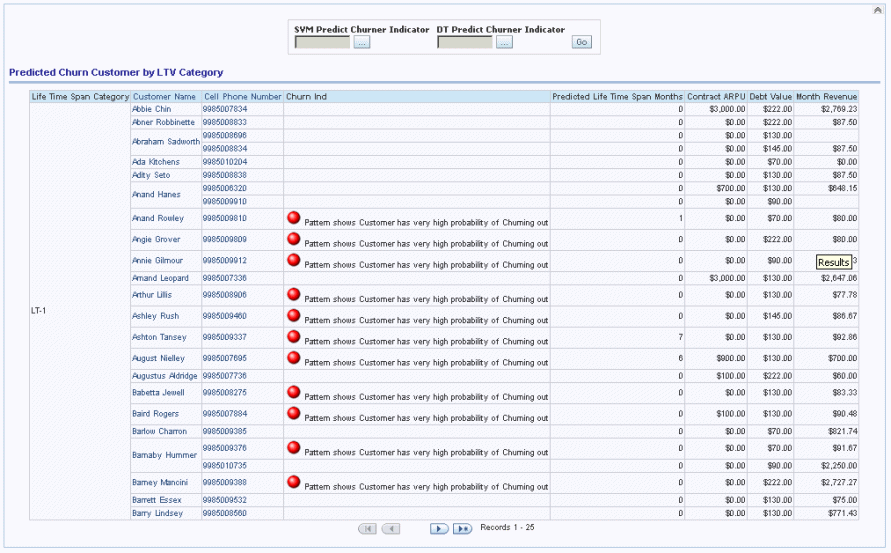Click the first page arrow button
The height and width of the screenshot is (553, 891).
tap(367, 528)
